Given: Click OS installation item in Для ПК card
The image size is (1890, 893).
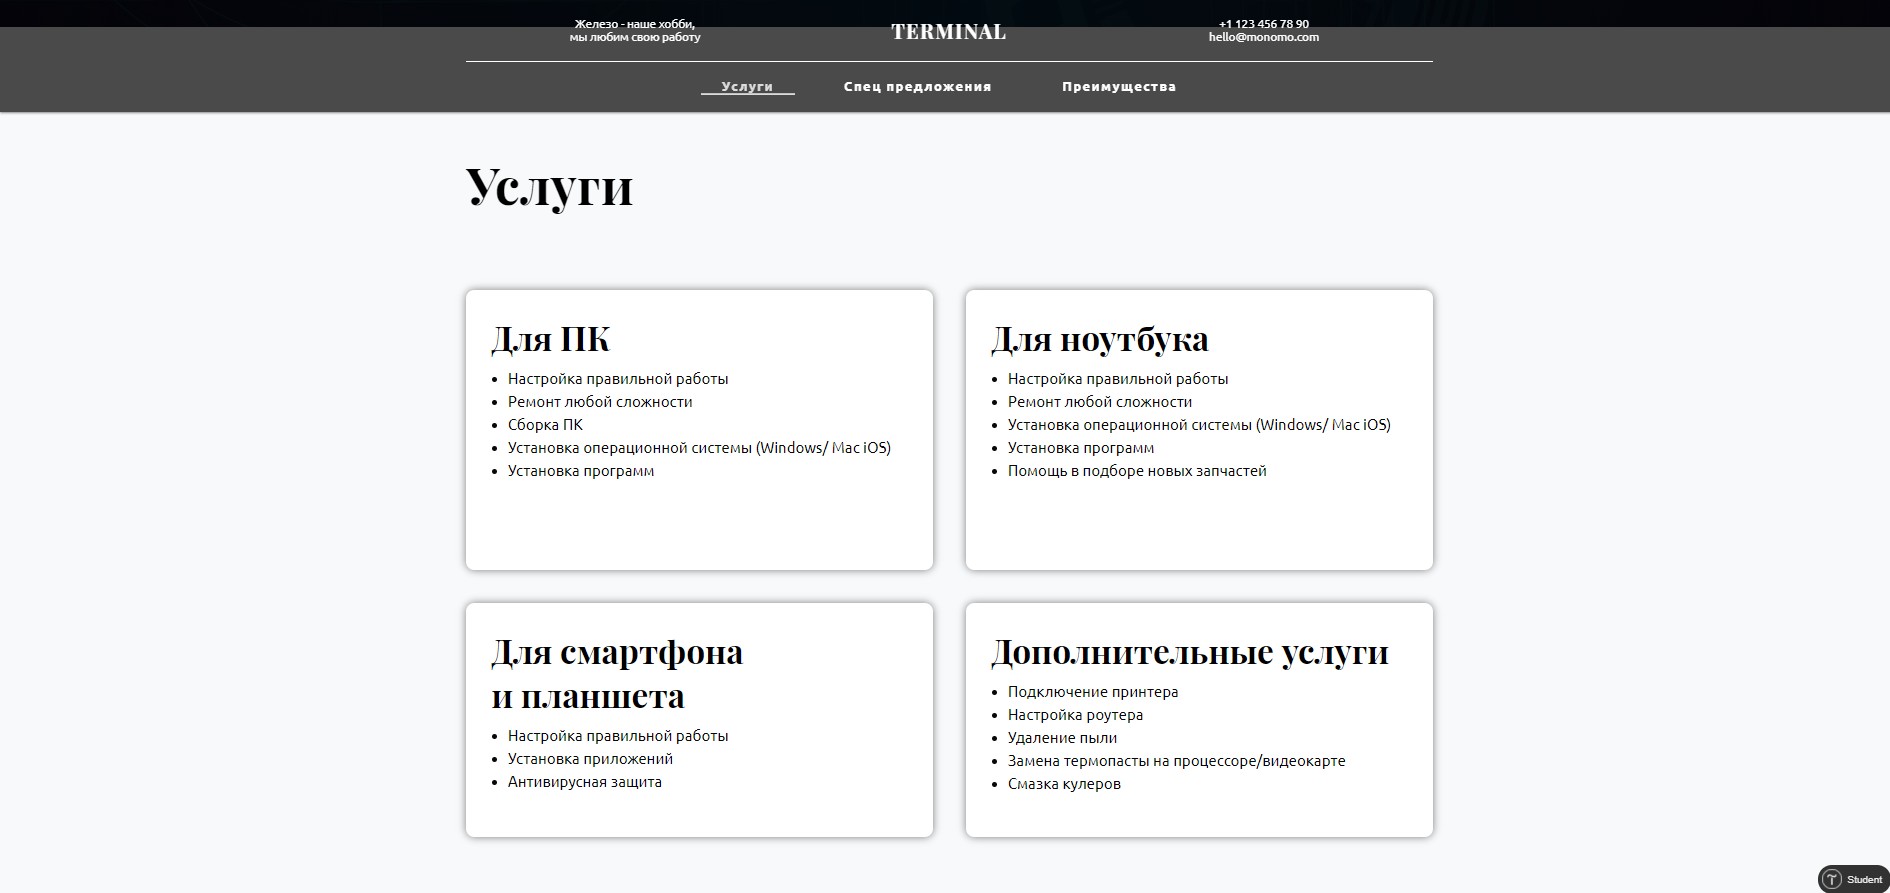Looking at the screenshot, I should [x=699, y=448].
